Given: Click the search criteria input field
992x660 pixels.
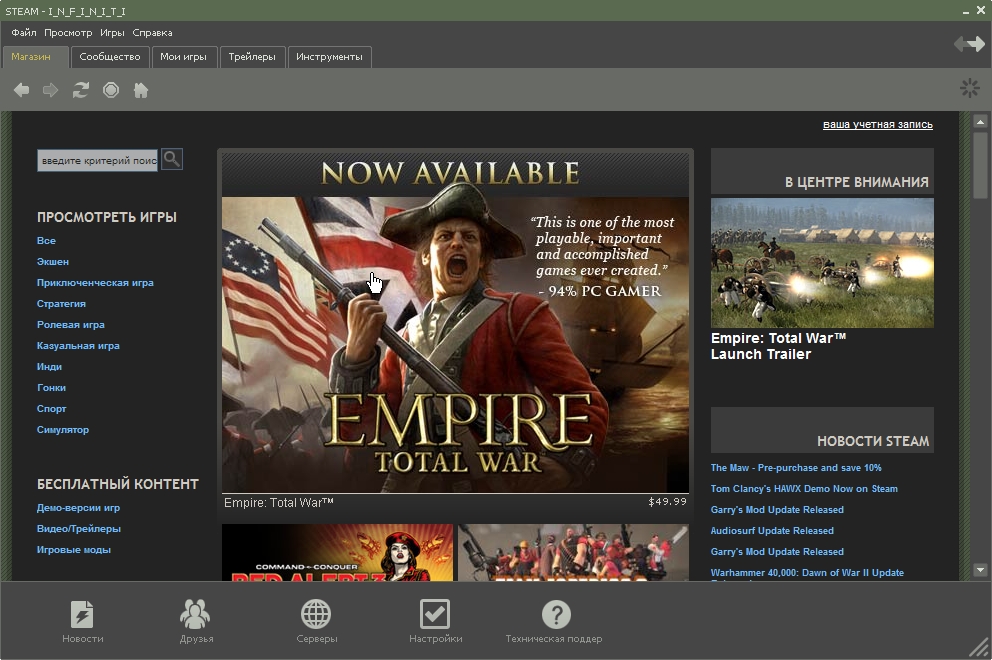Looking at the screenshot, I should coord(97,160).
